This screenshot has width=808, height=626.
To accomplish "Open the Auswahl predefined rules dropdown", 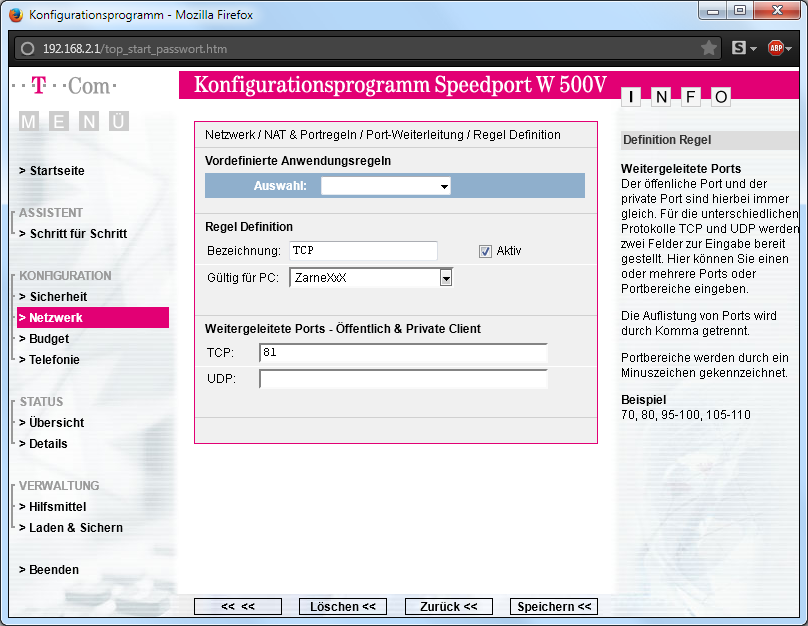I will [385, 186].
